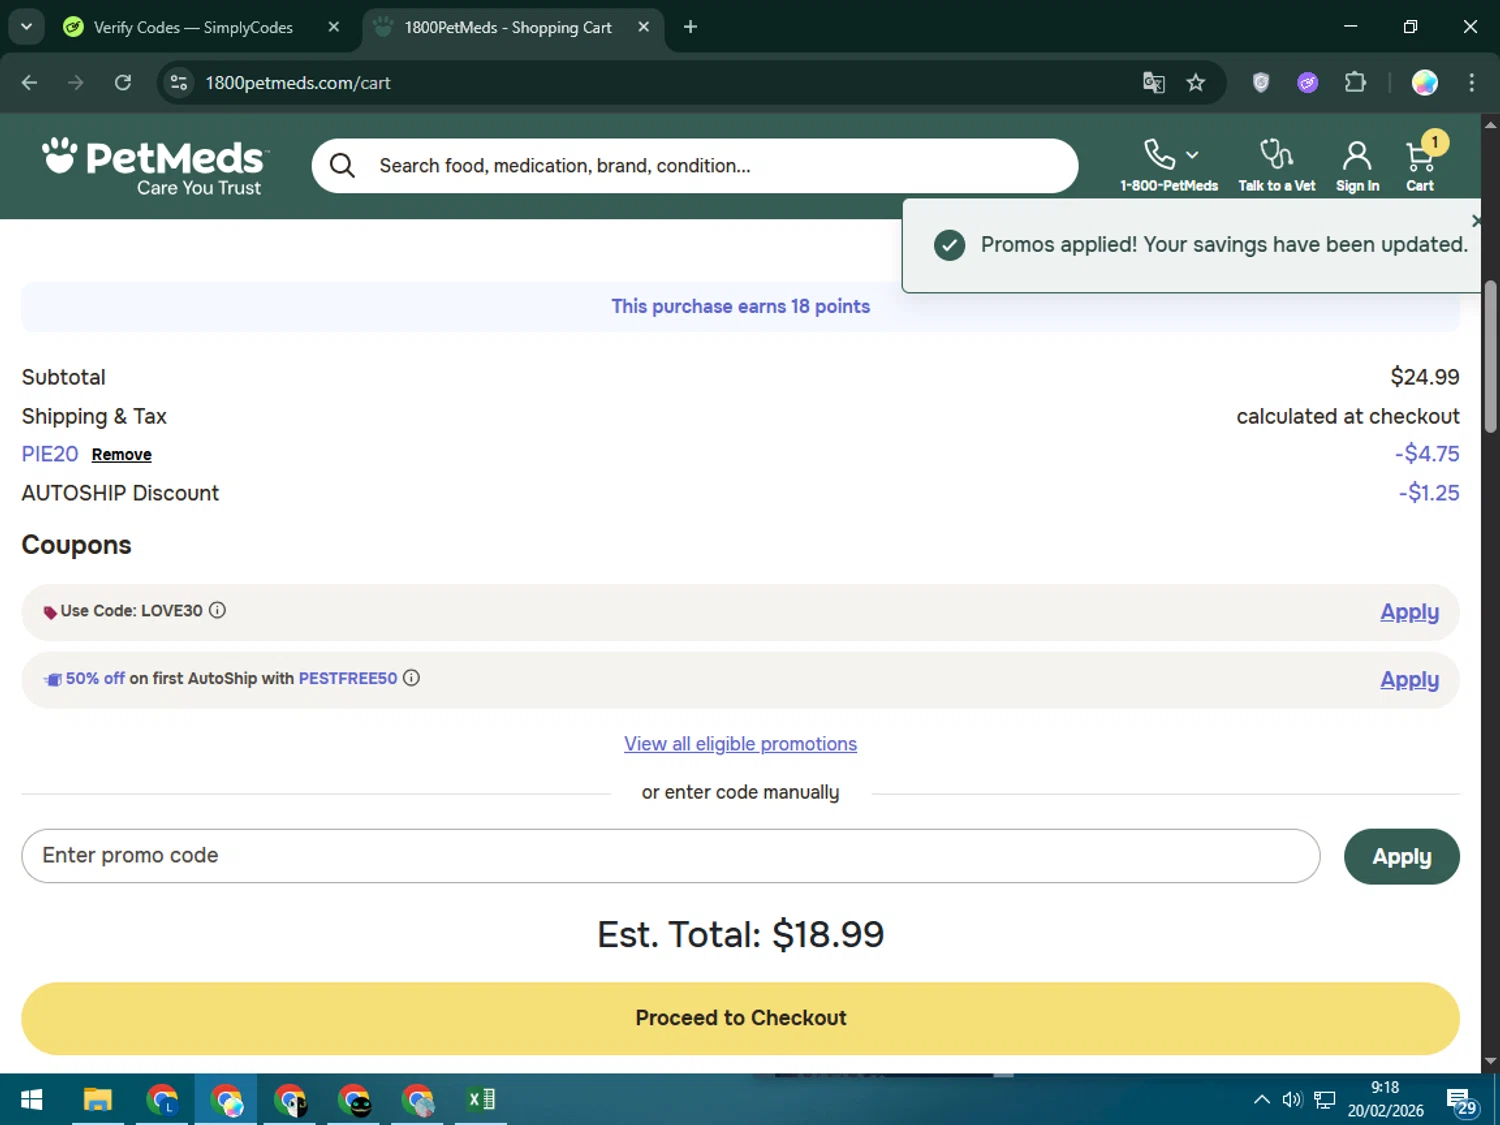Click PESTFREE50 info circle icon

coord(411,678)
